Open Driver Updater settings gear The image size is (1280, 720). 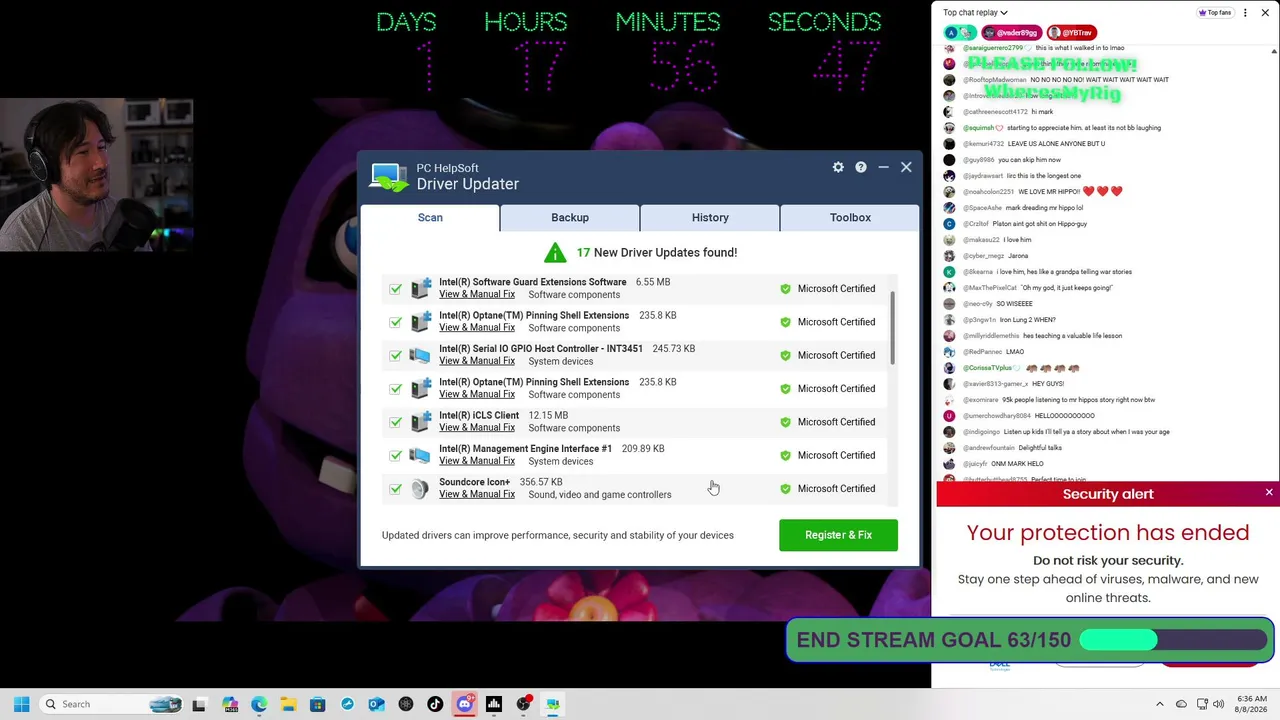(x=838, y=167)
